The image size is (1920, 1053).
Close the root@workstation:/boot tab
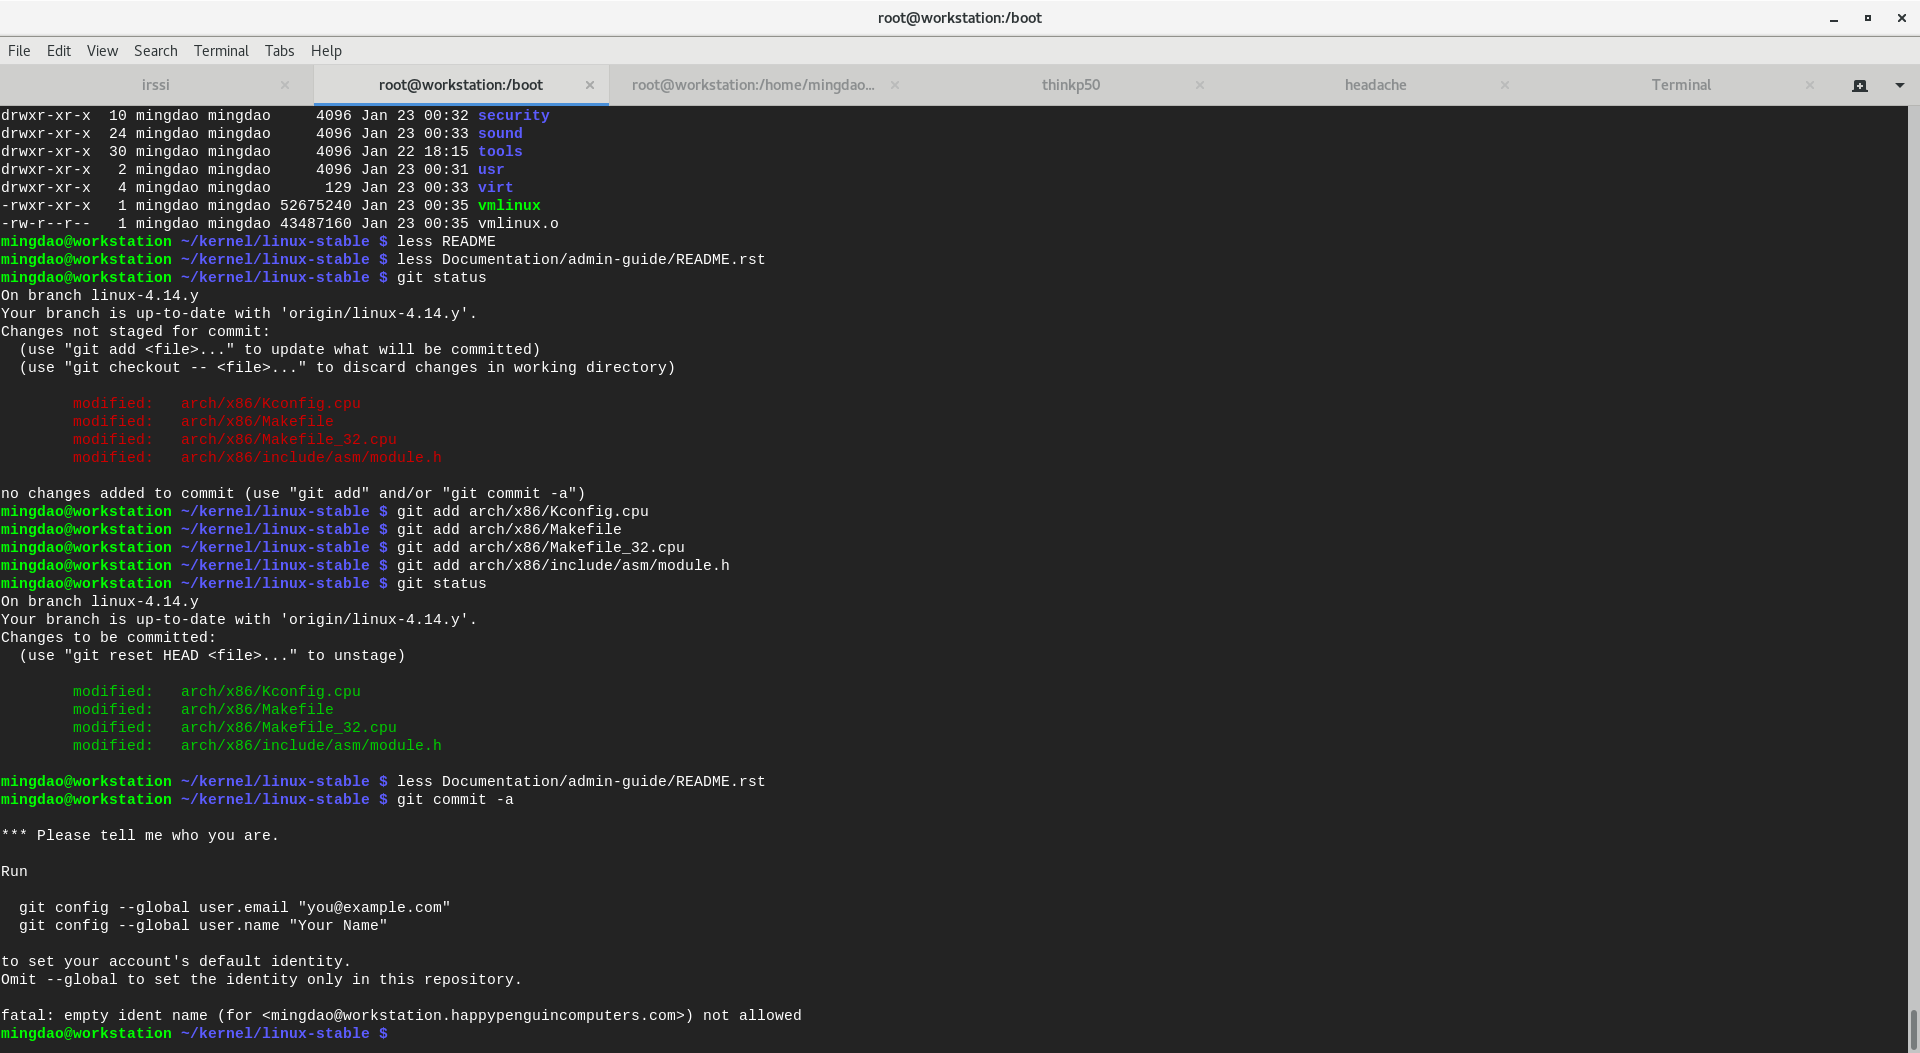590,85
